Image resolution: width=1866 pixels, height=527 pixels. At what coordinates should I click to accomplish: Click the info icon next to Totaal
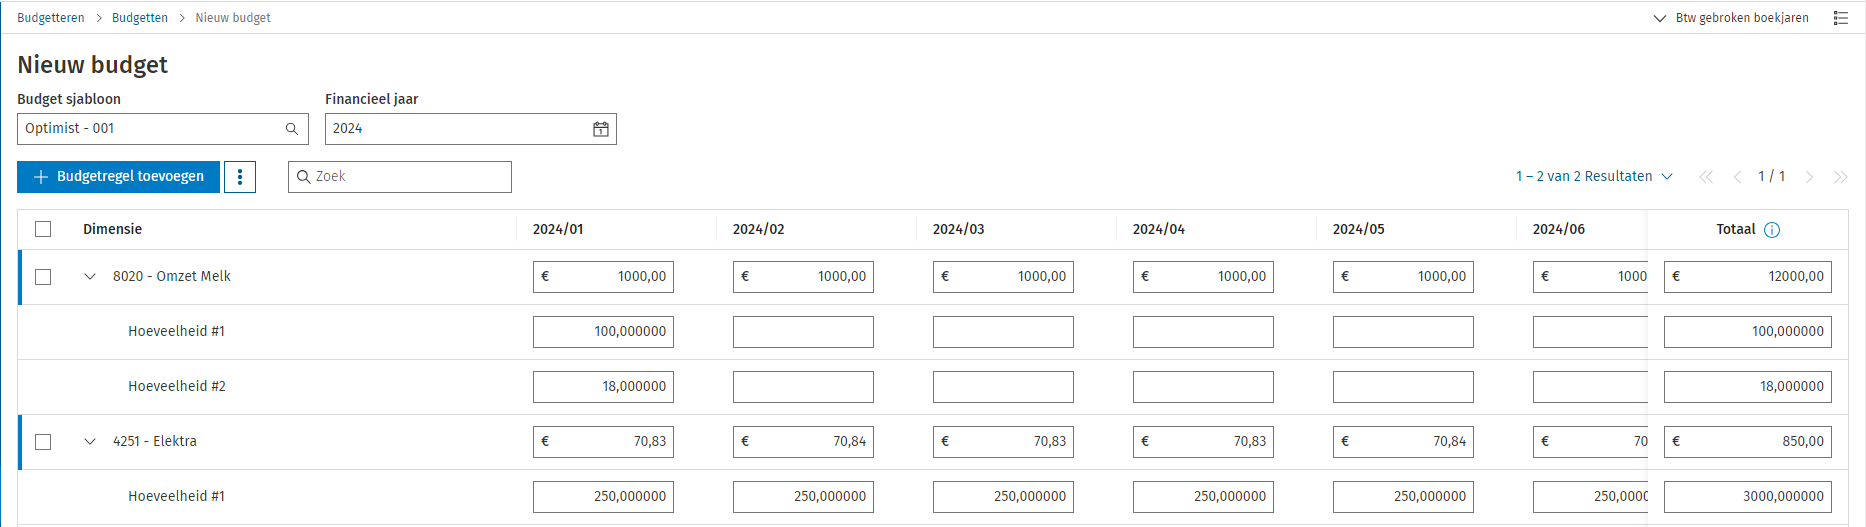[x=1772, y=230]
